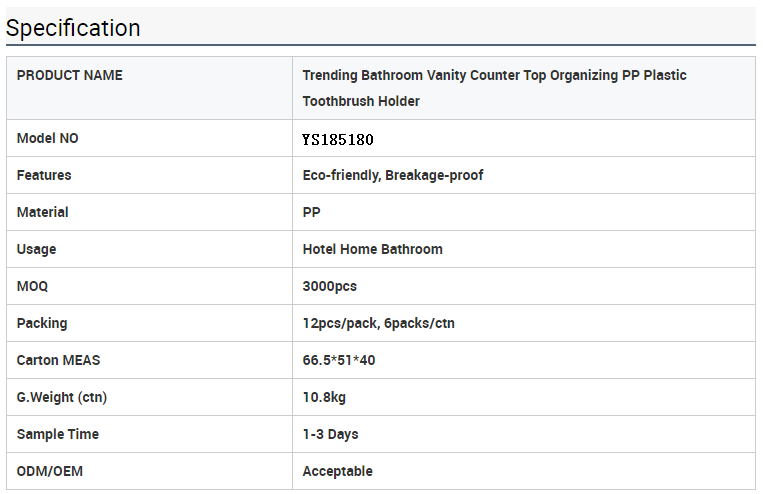Viewport: 763px width, 494px height.
Task: Click the Specification heading
Action: pyautogui.click(x=73, y=28)
